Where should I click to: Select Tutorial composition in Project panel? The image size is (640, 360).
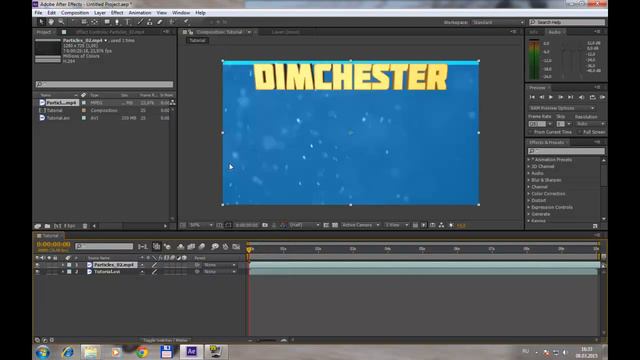click(55, 110)
